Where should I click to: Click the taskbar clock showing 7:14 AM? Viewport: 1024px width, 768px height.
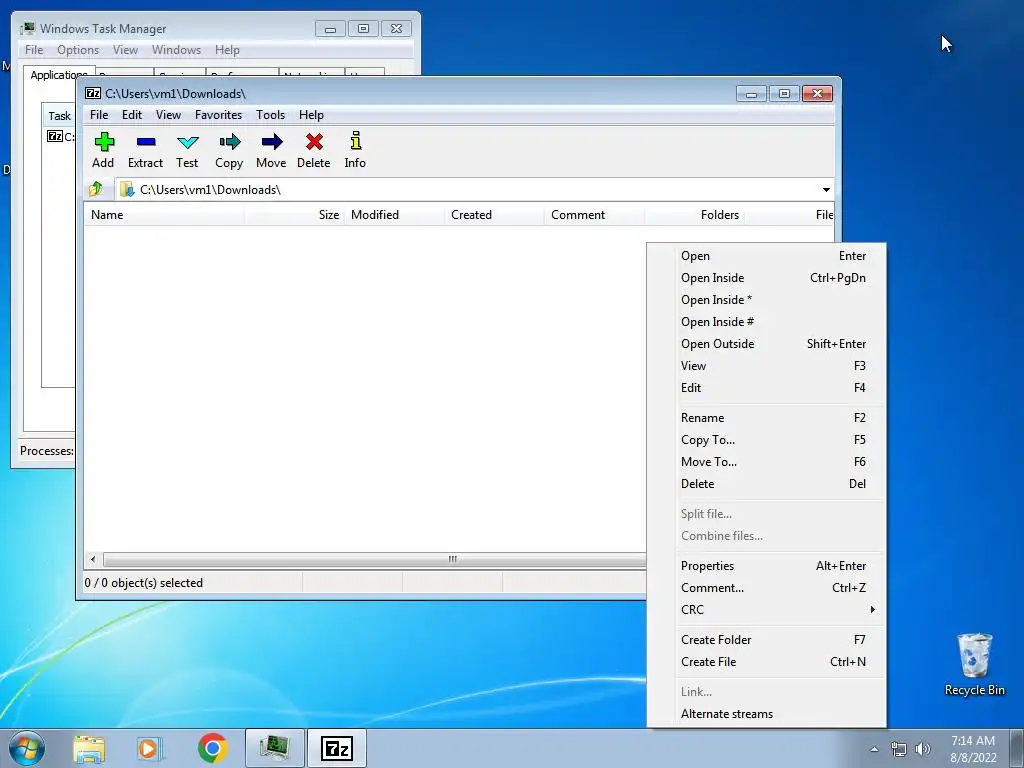tap(973, 749)
